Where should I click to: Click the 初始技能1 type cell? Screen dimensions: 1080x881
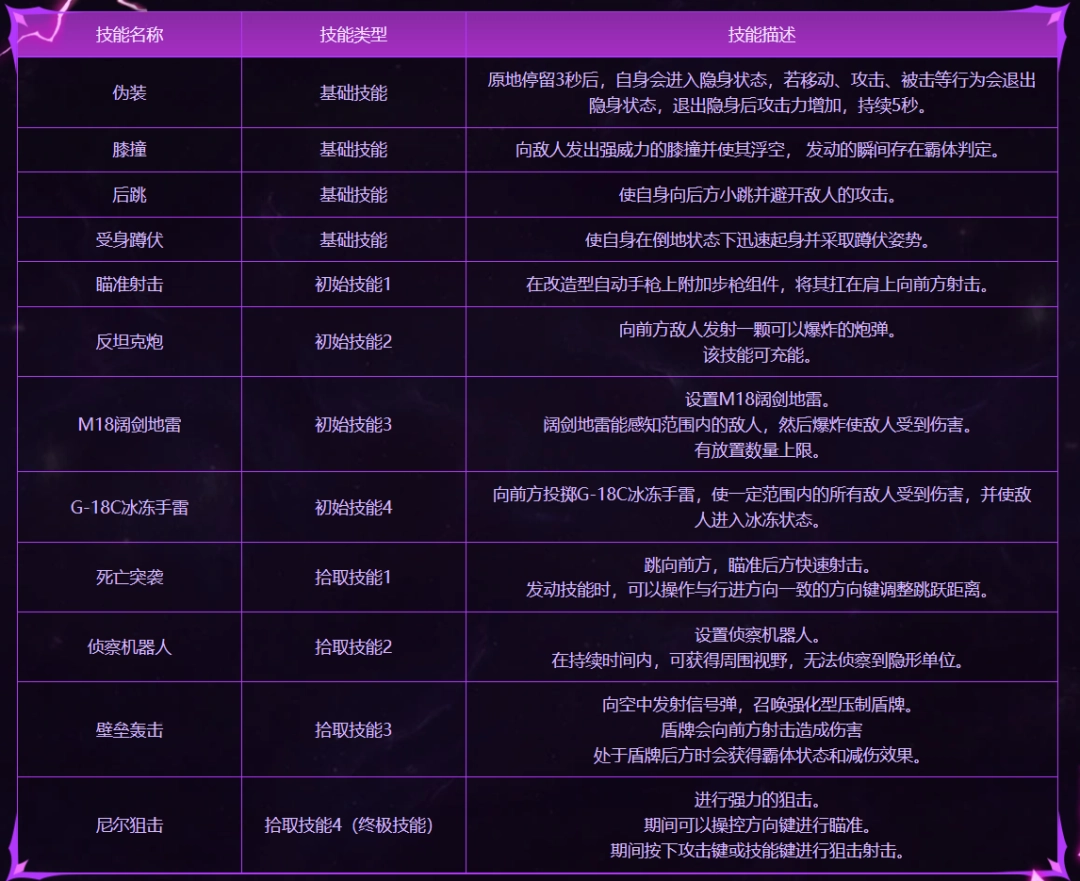353,284
